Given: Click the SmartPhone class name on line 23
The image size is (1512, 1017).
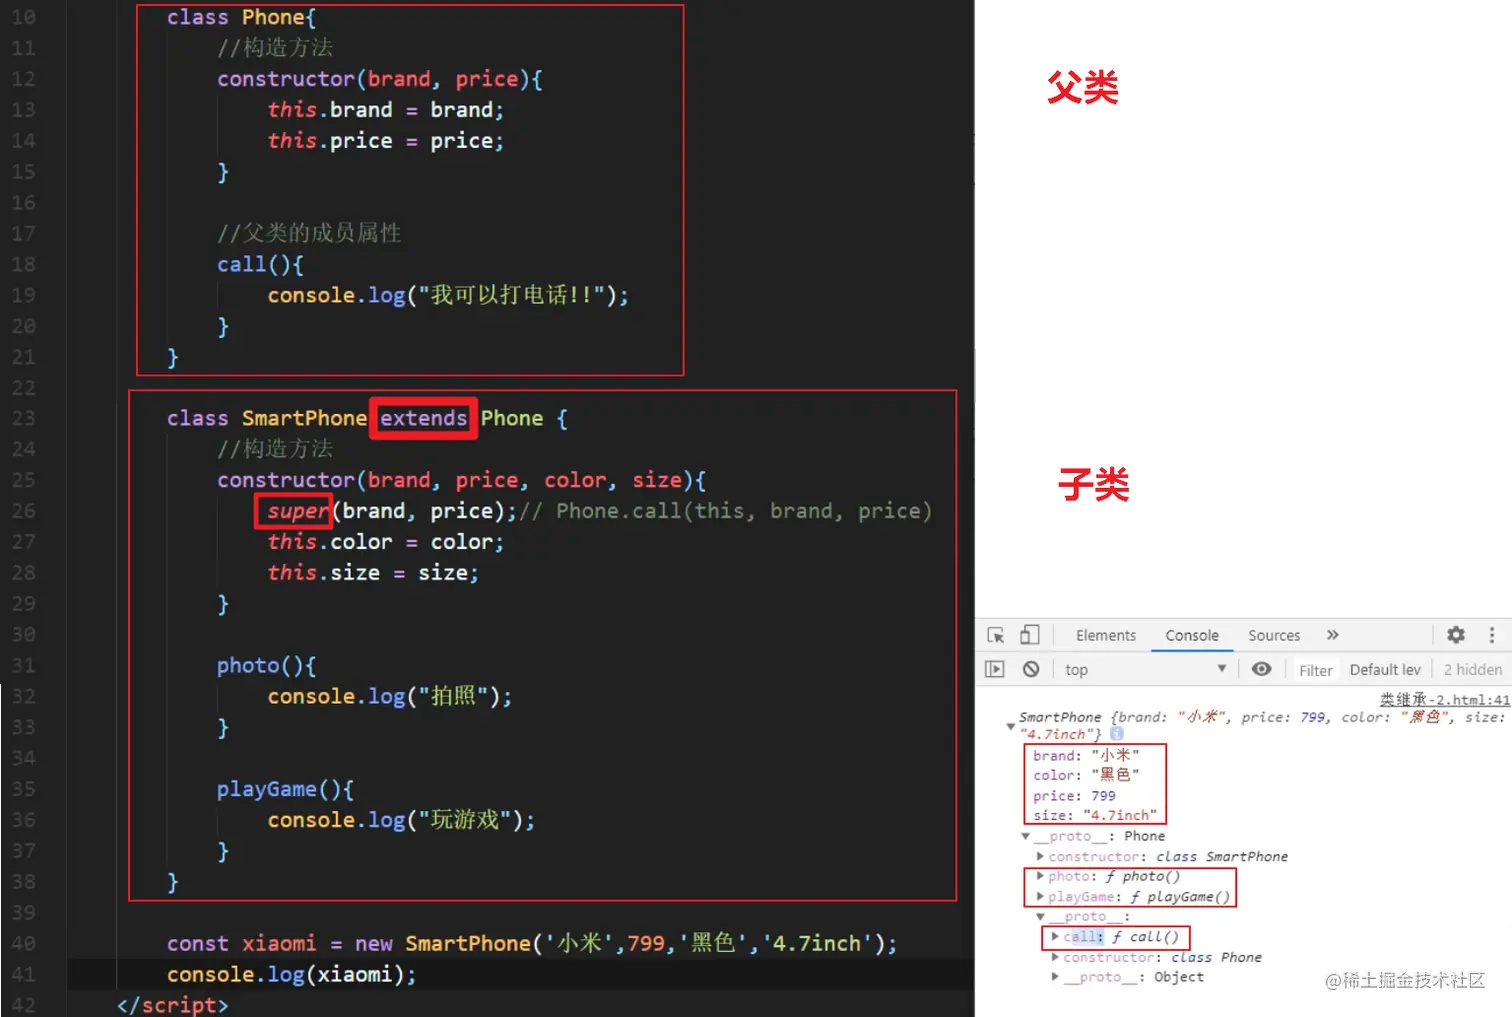Looking at the screenshot, I should (x=304, y=418).
